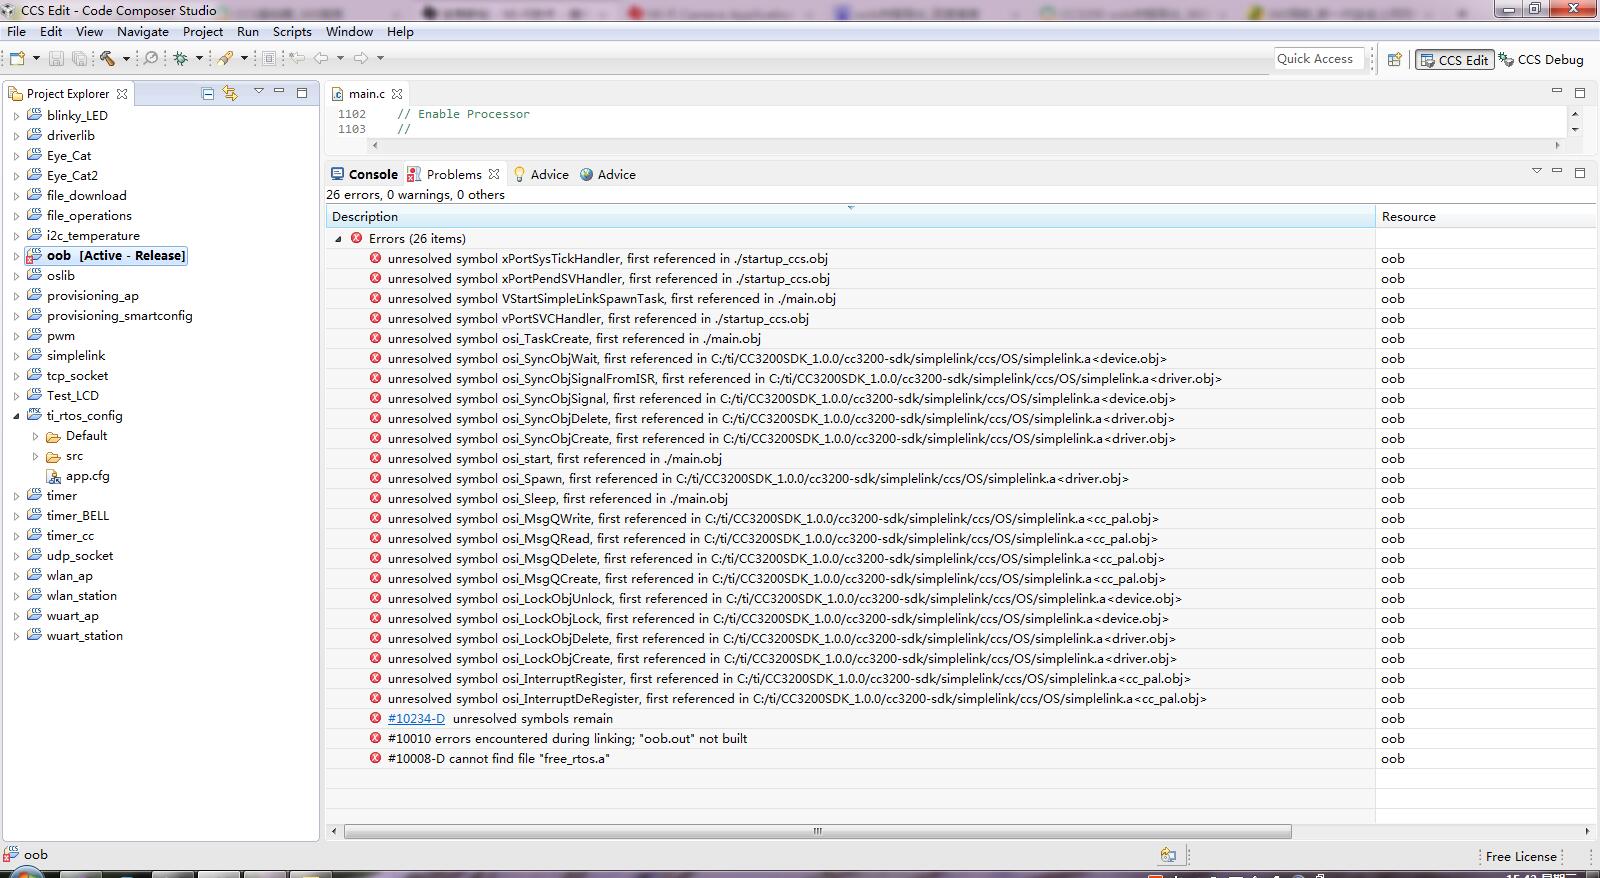This screenshot has width=1600, height=878.
Task: Maximize the Problems panel
Action: (1580, 172)
